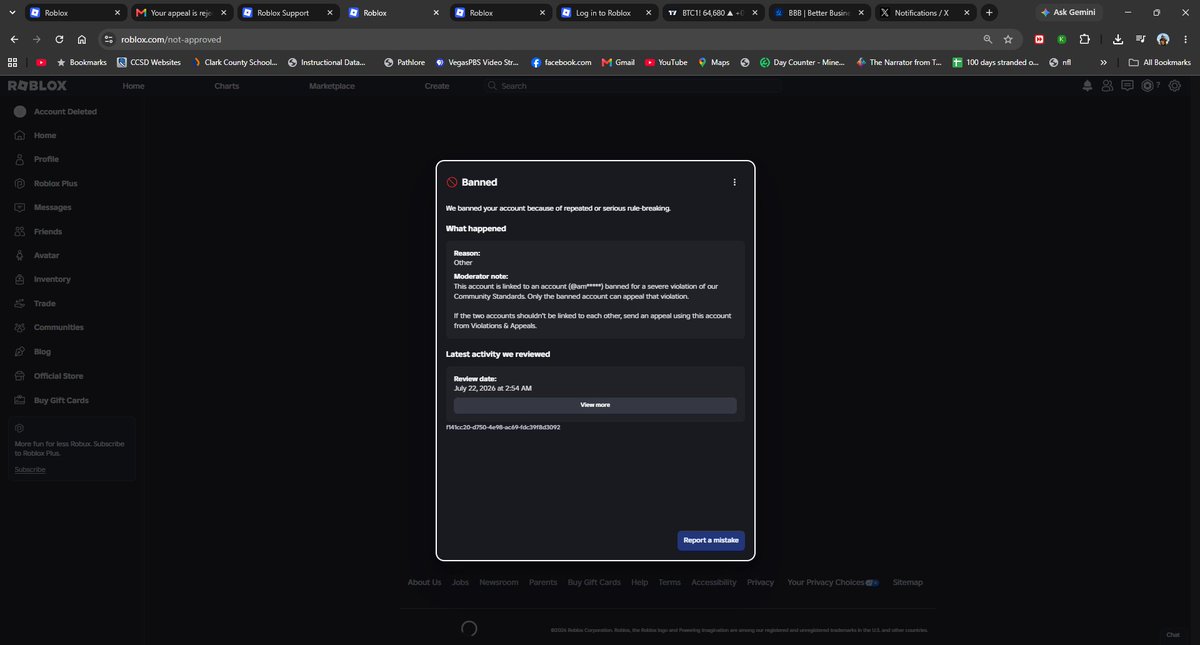Click the Subscribe link in sidebar

click(29, 469)
